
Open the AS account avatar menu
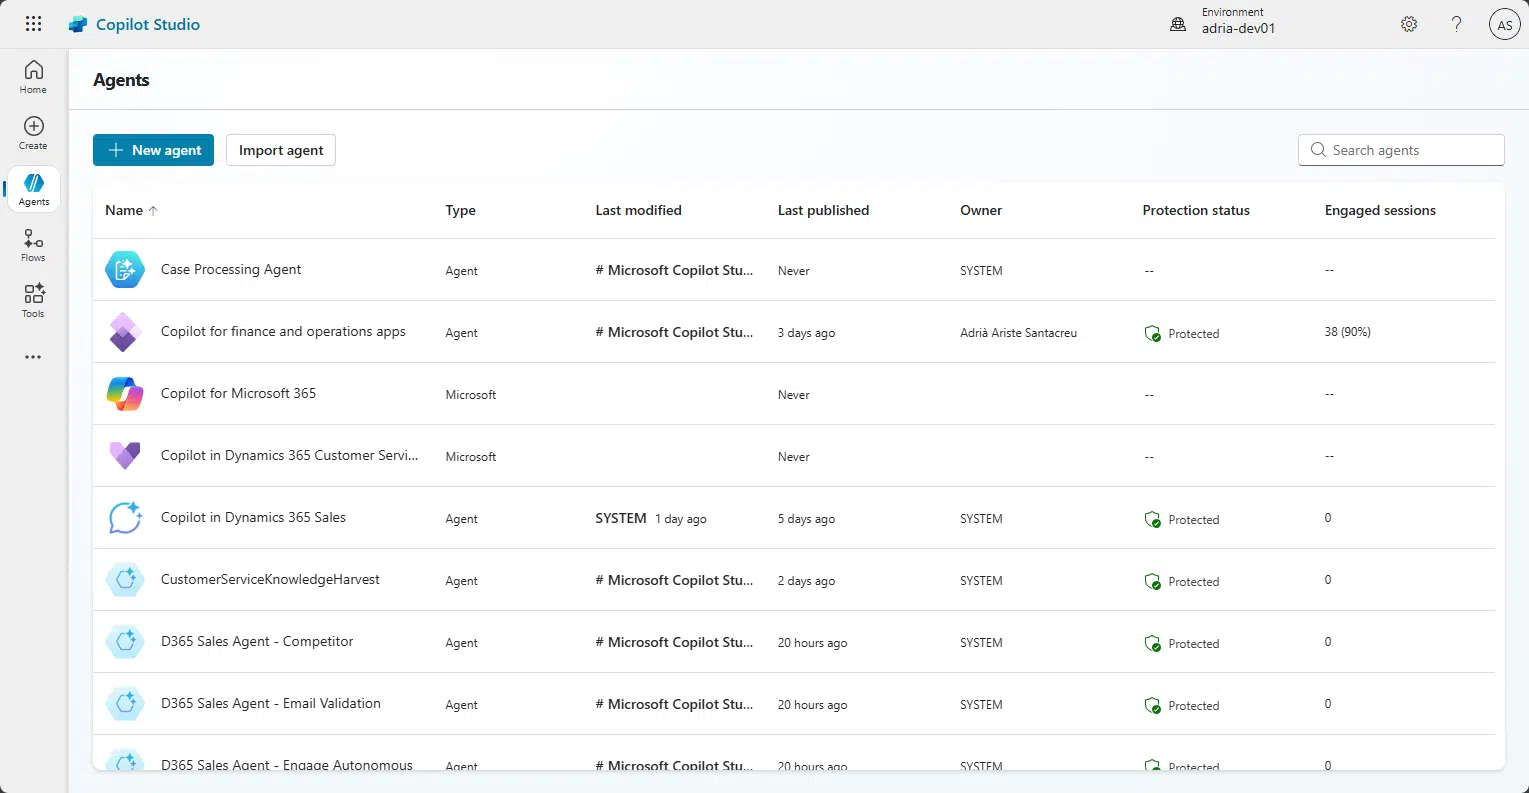[1504, 25]
